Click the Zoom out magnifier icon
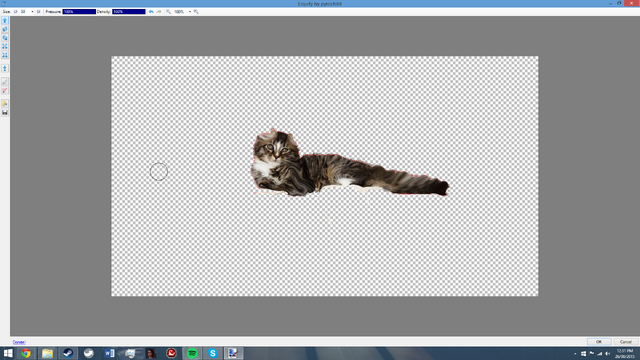The image size is (640, 360). click(x=169, y=12)
